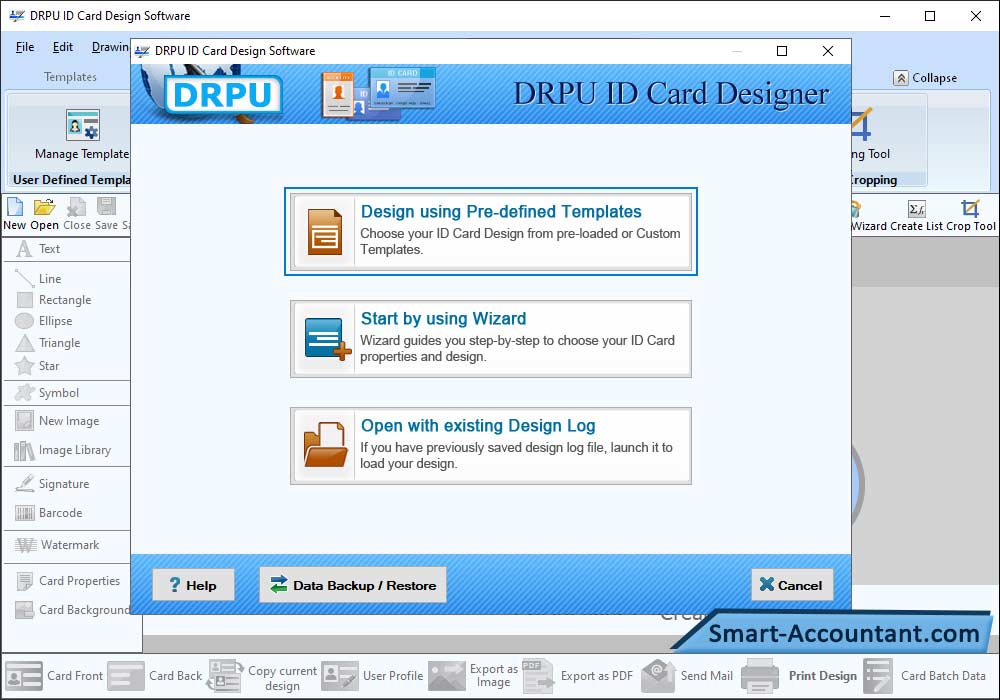The width and height of the screenshot is (1000, 700).
Task: Close the startup dialog with X
Action: pyautogui.click(x=828, y=51)
